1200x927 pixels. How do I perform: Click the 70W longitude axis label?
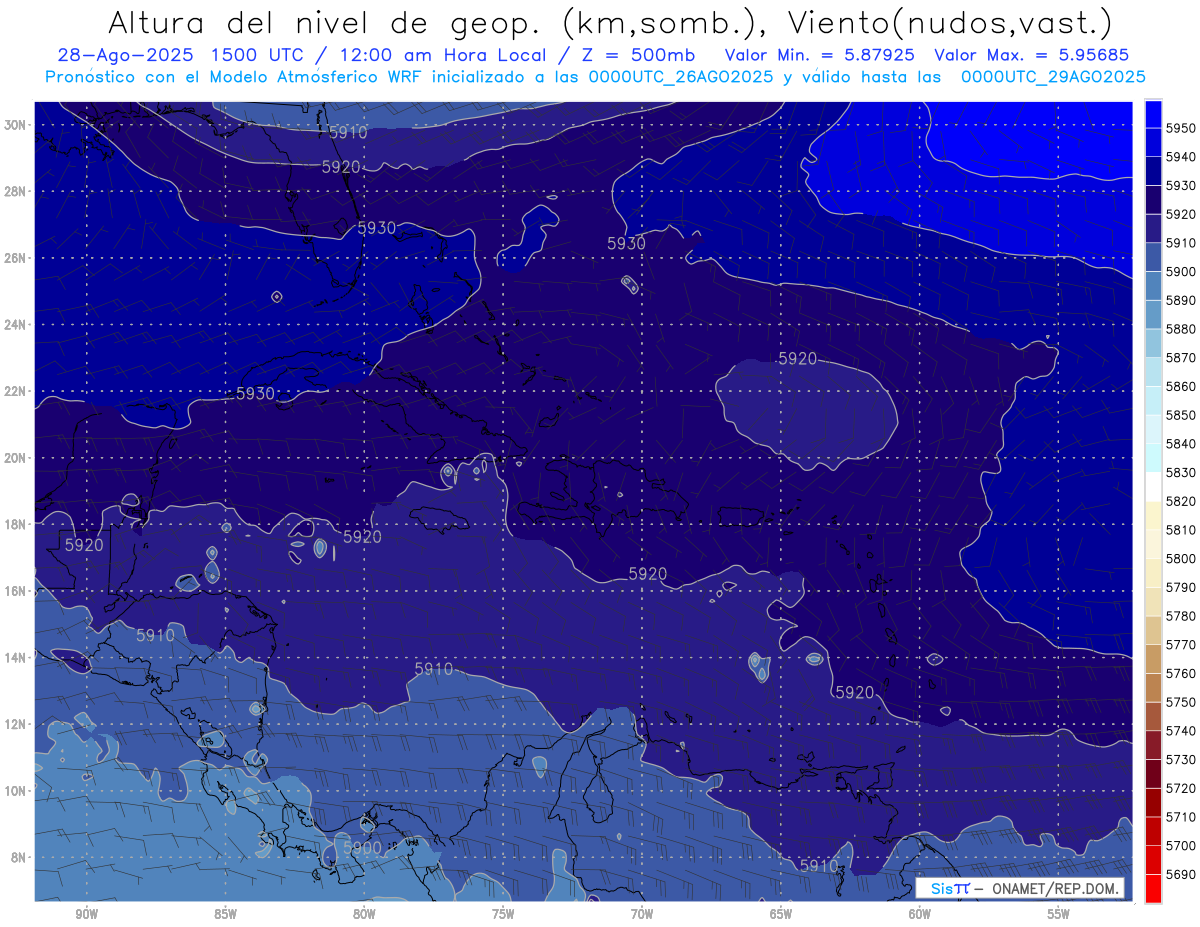coord(642,915)
